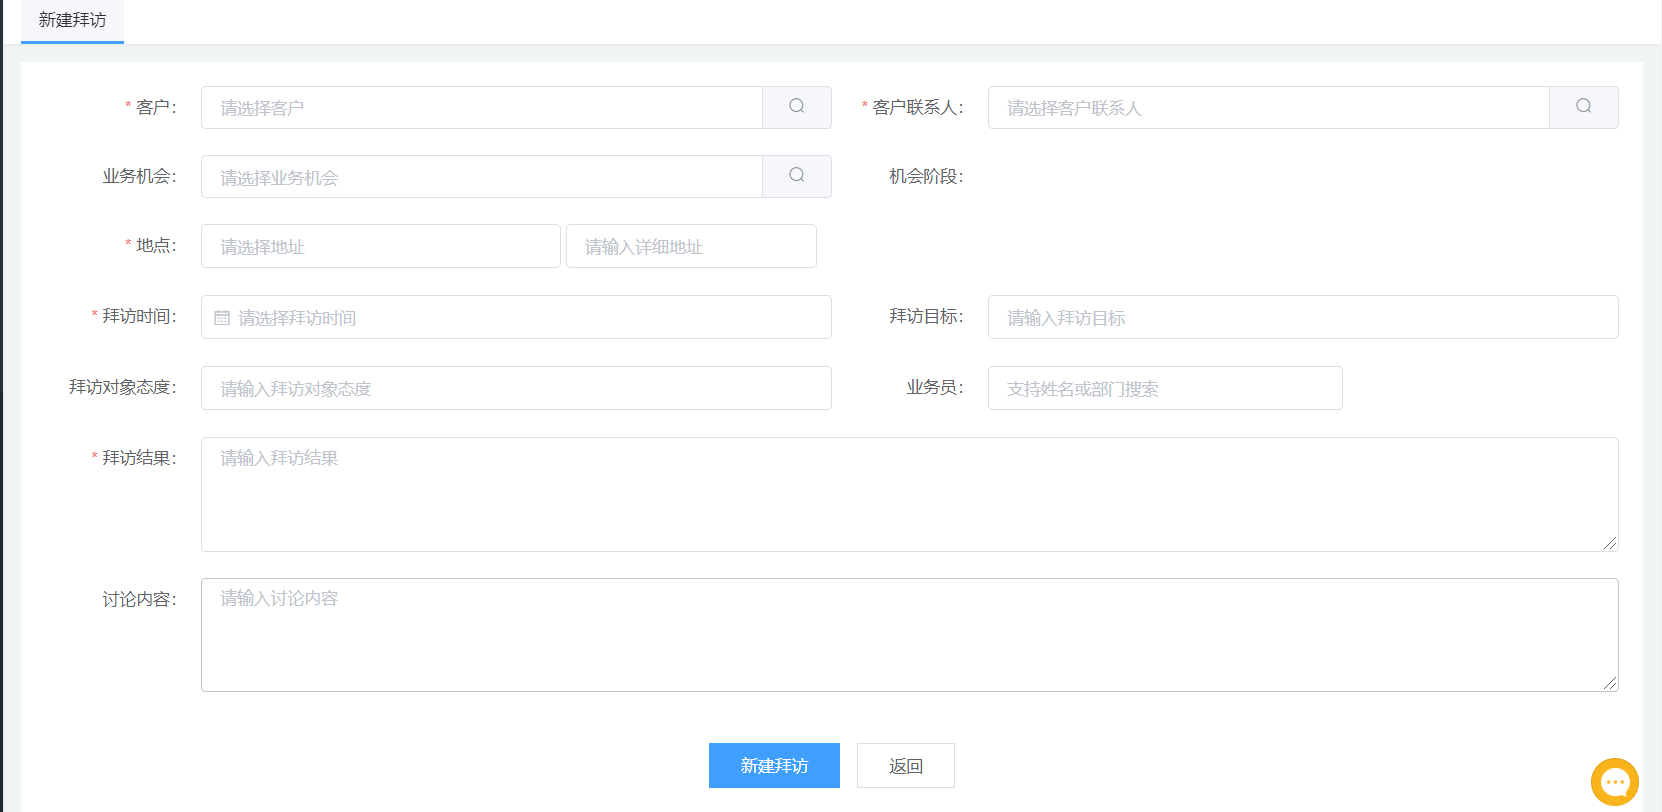Open the 请选择地址 address selector

380,247
